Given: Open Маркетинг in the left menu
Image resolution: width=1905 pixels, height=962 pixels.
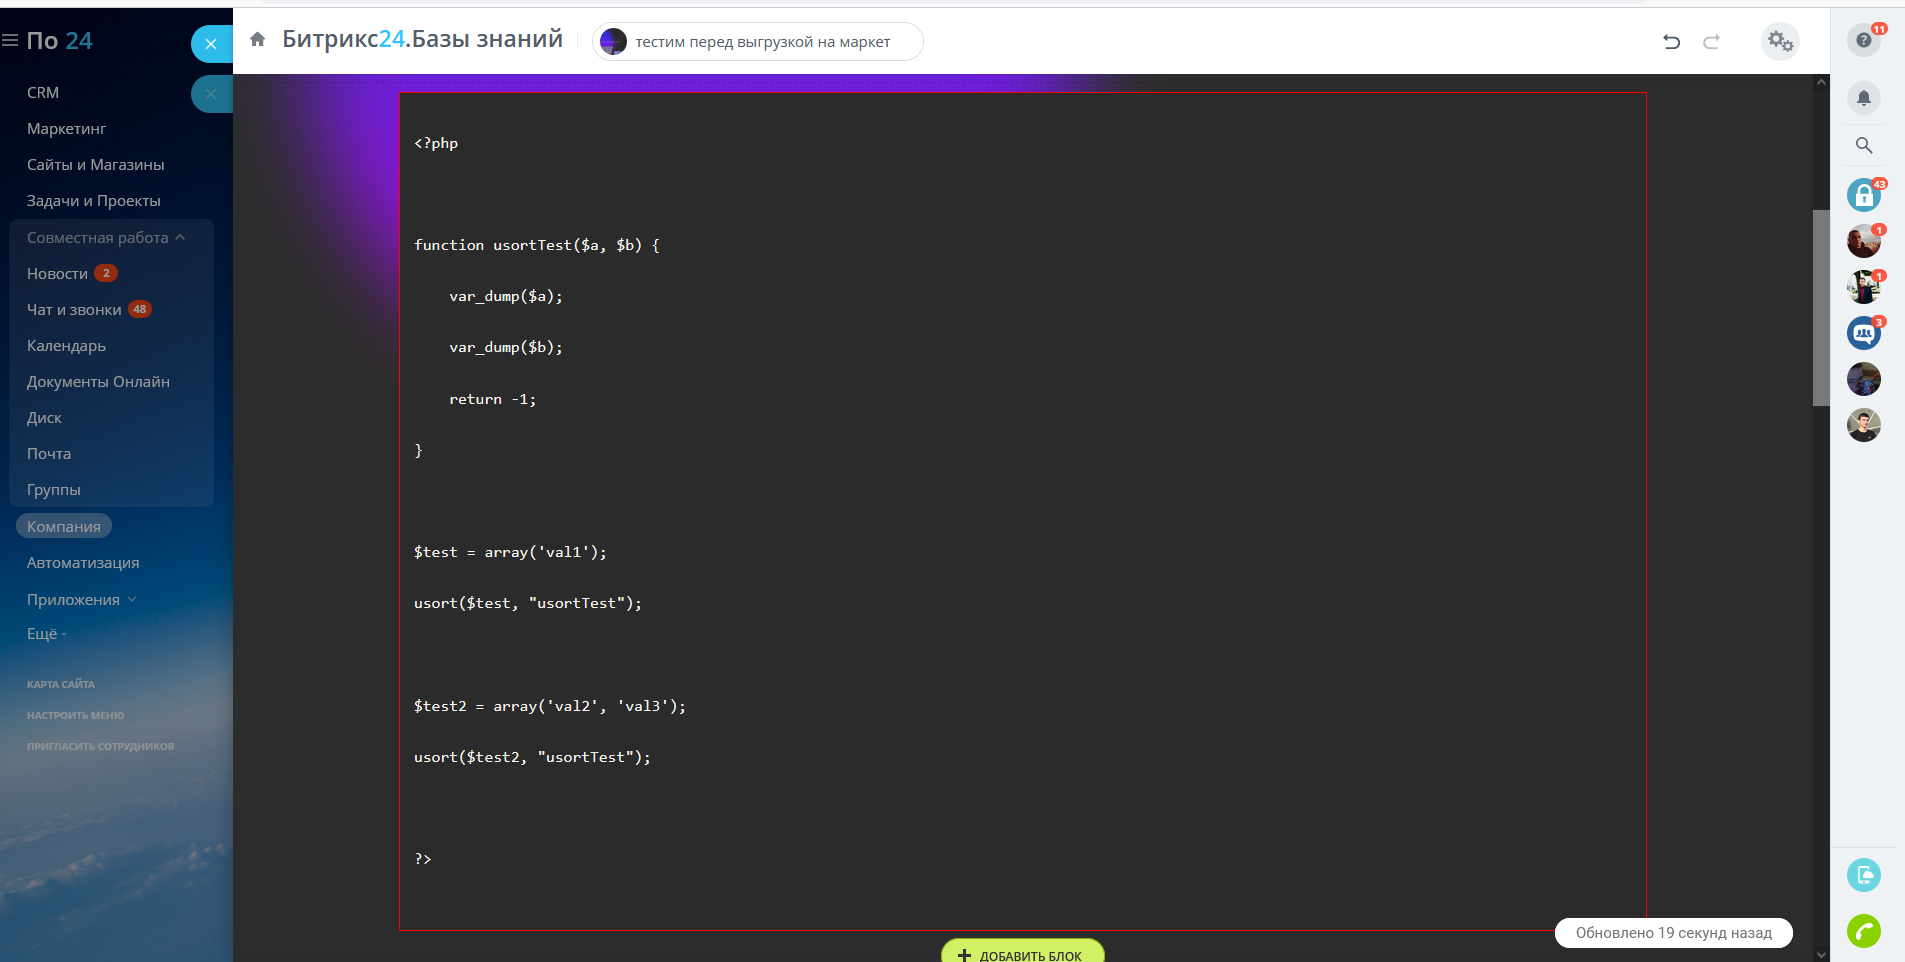Looking at the screenshot, I should point(66,128).
